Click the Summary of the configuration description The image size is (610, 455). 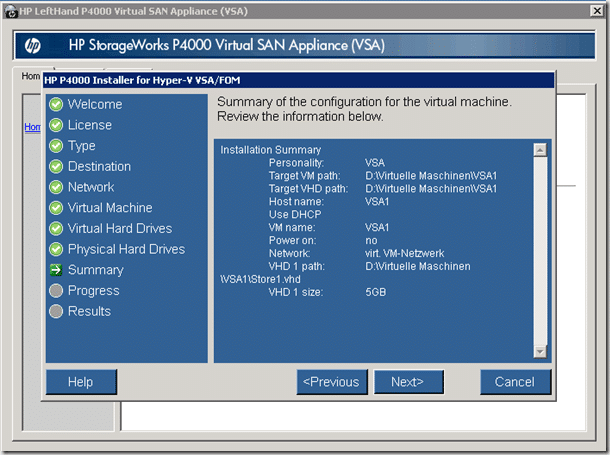click(365, 109)
